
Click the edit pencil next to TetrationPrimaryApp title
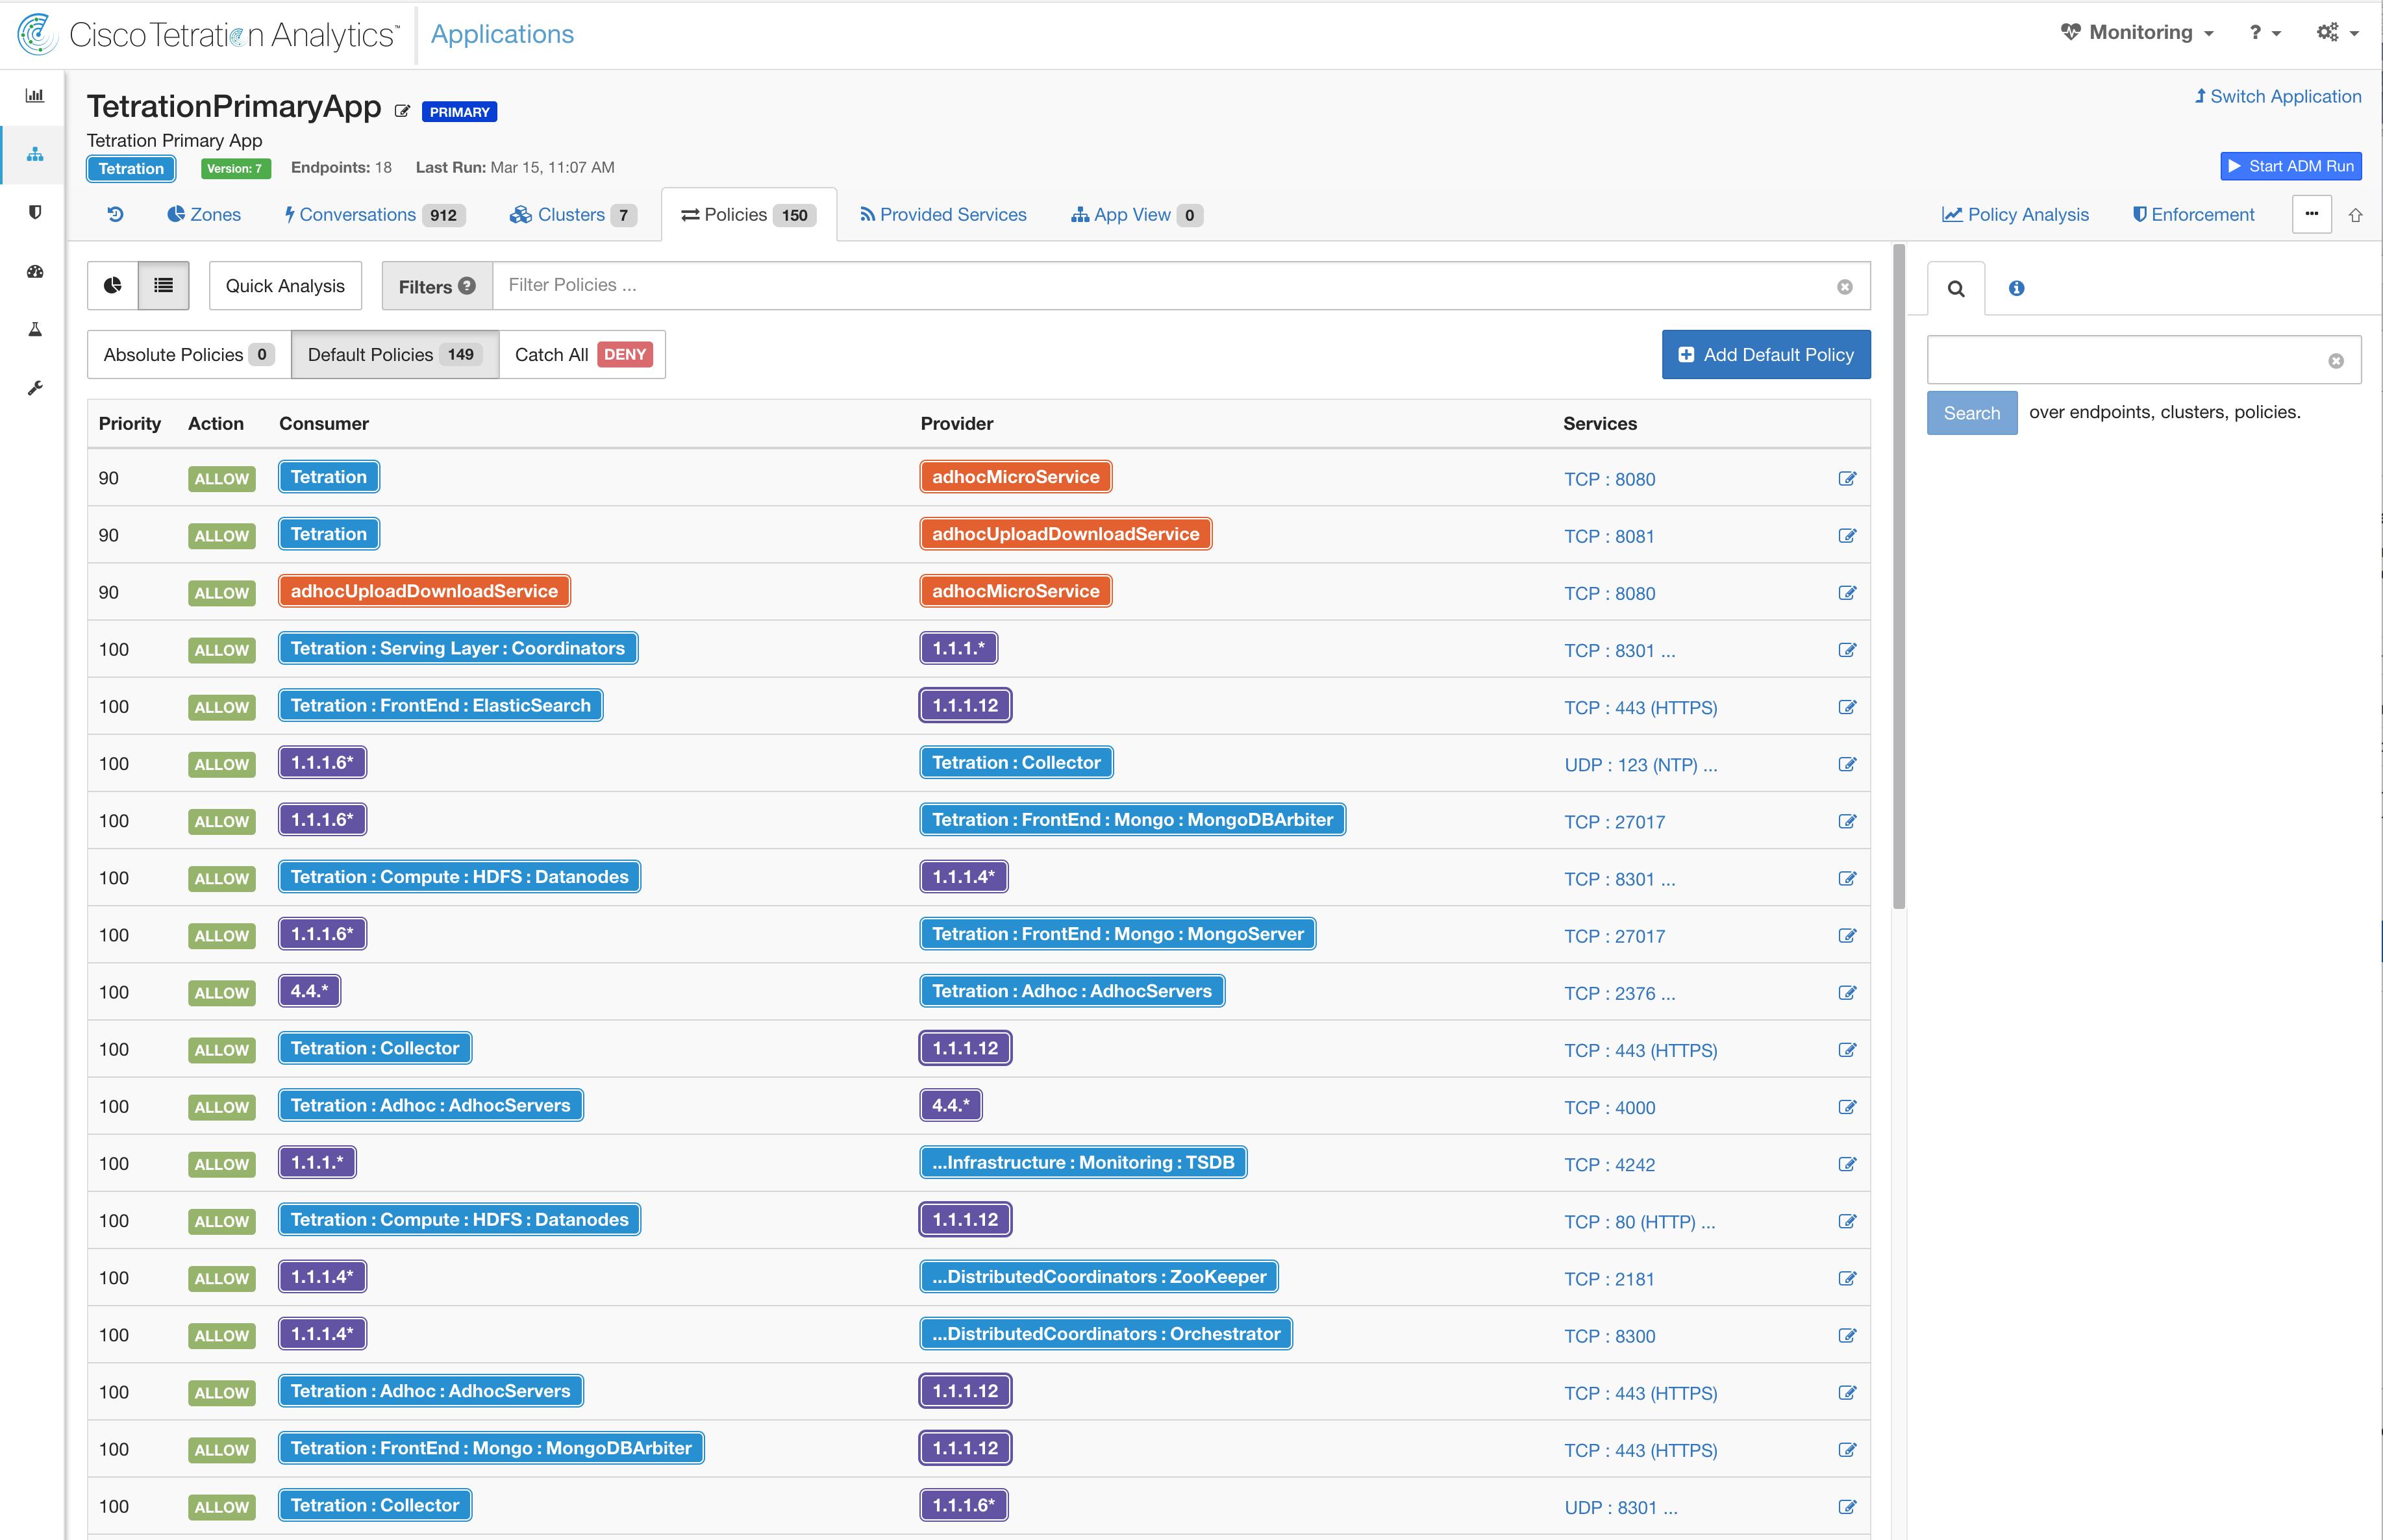[x=402, y=112]
